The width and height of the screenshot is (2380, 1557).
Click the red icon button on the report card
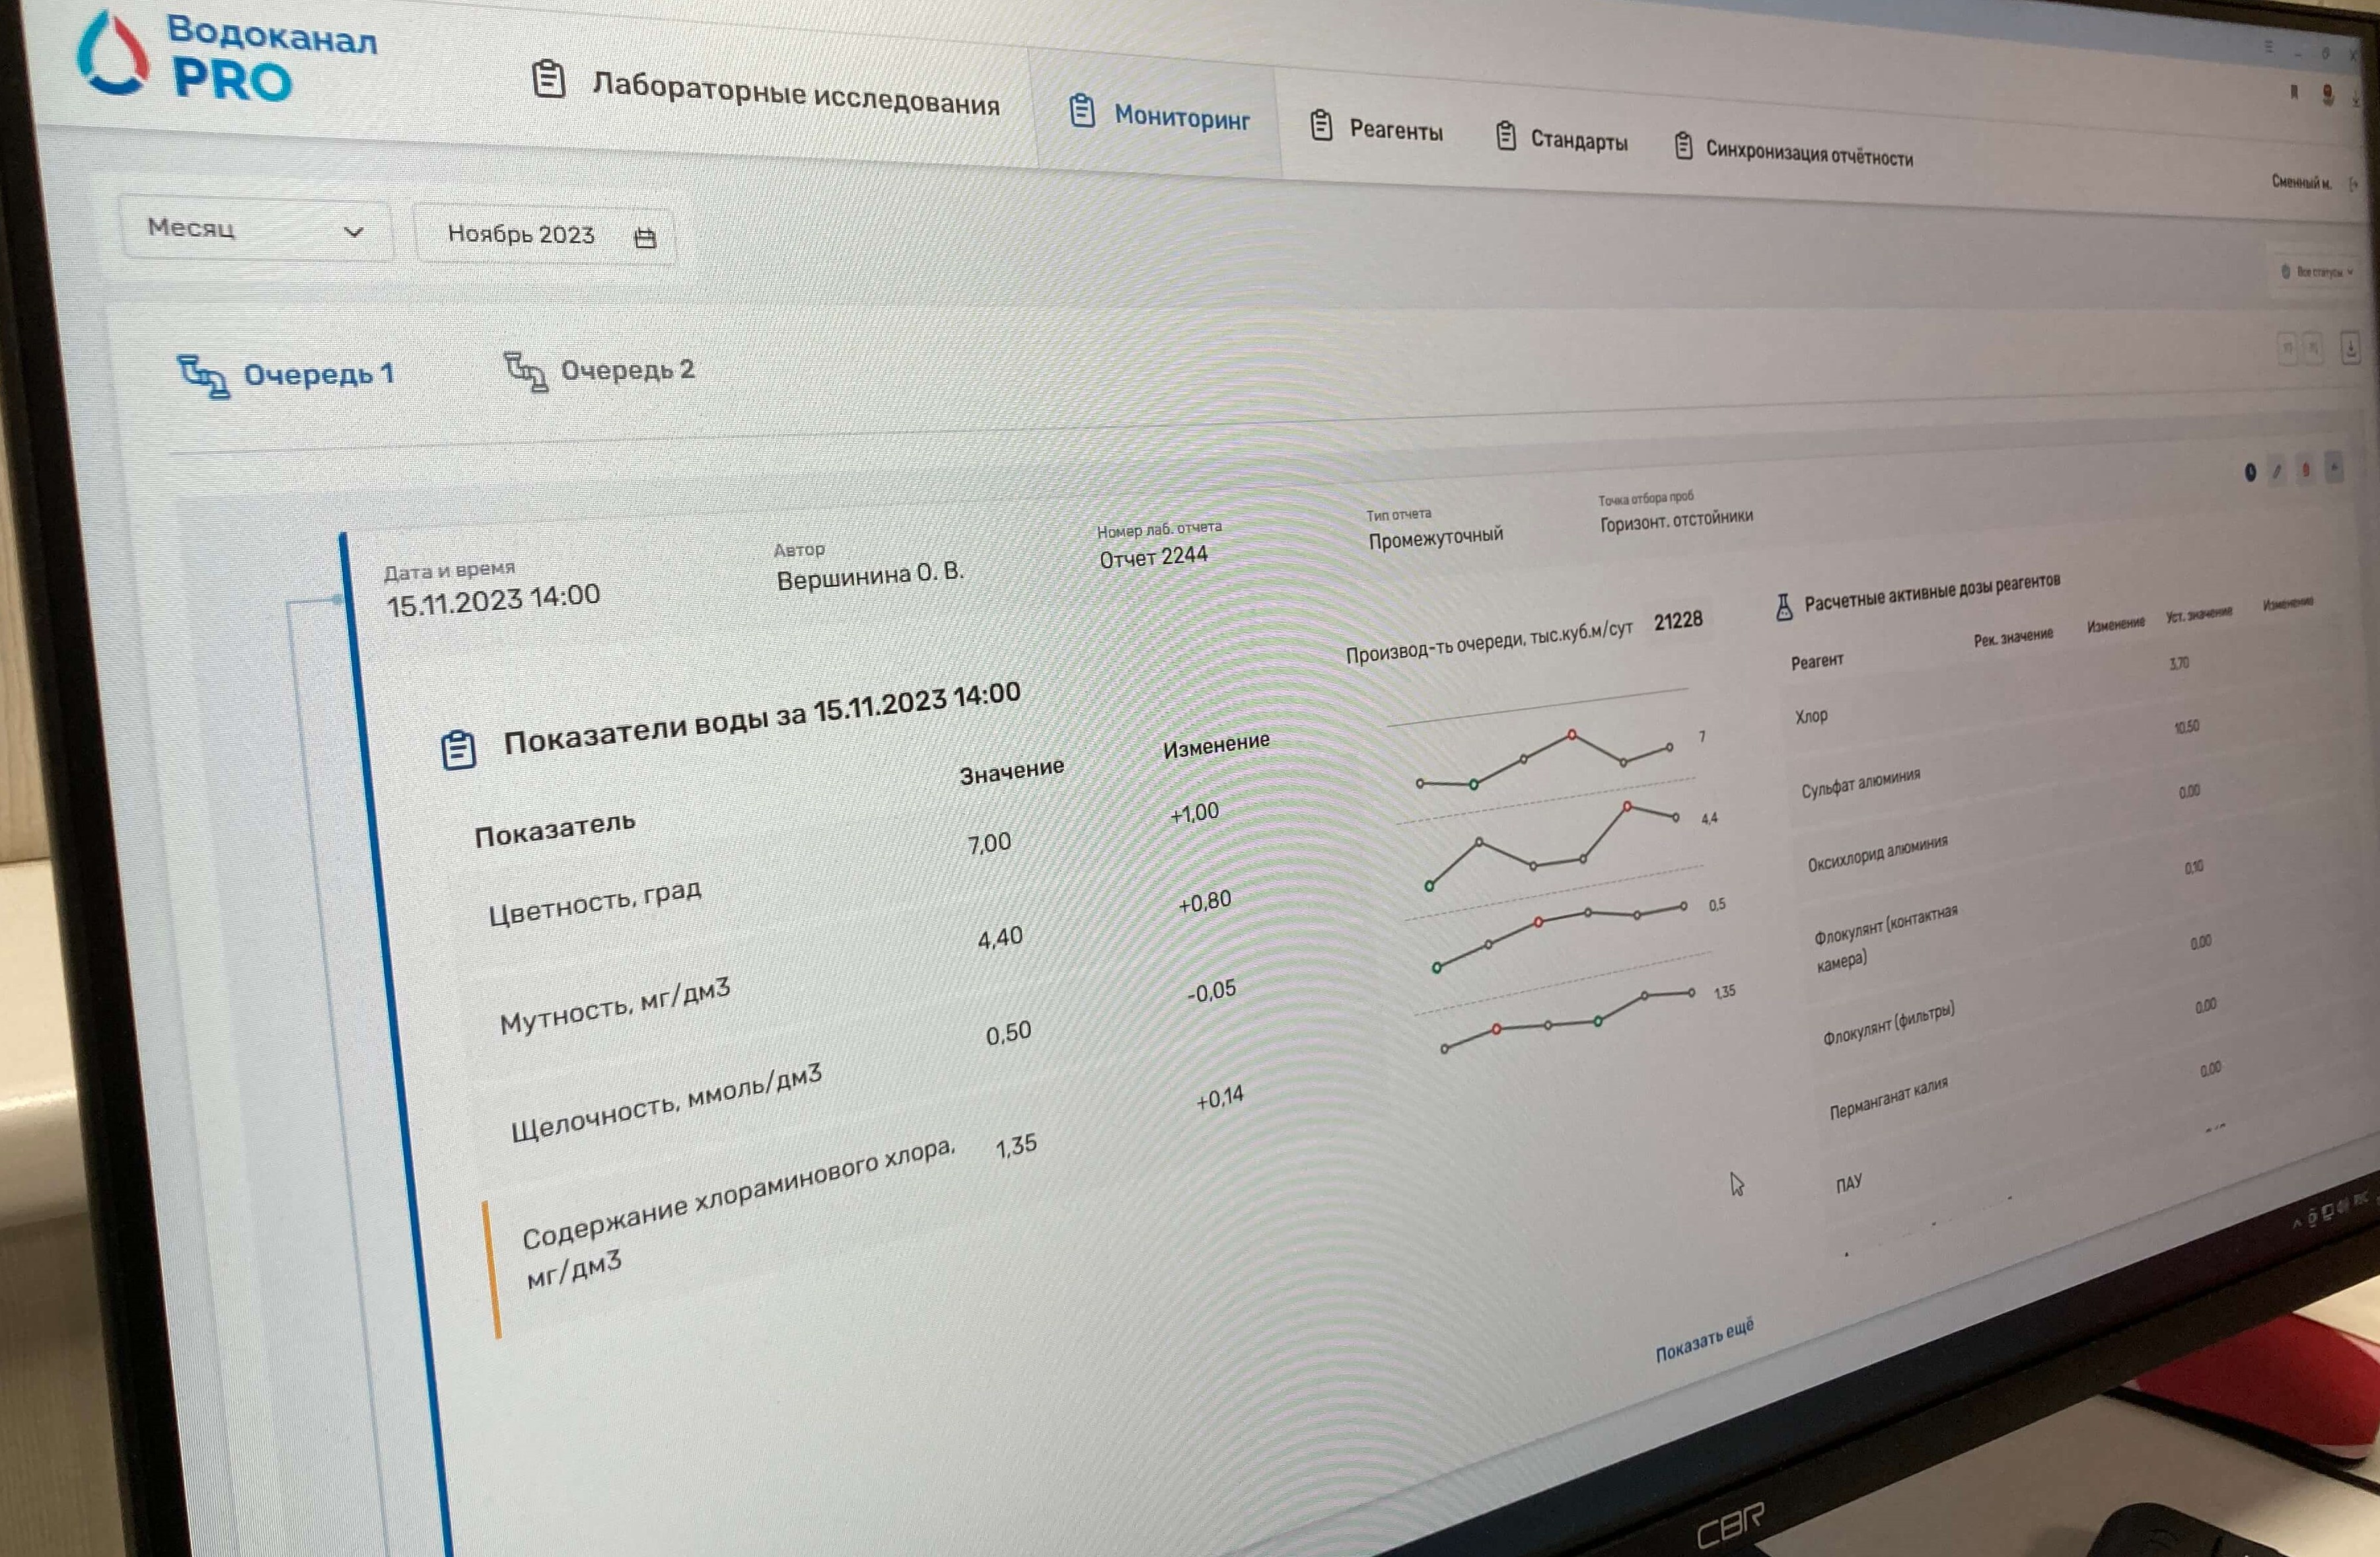2306,469
